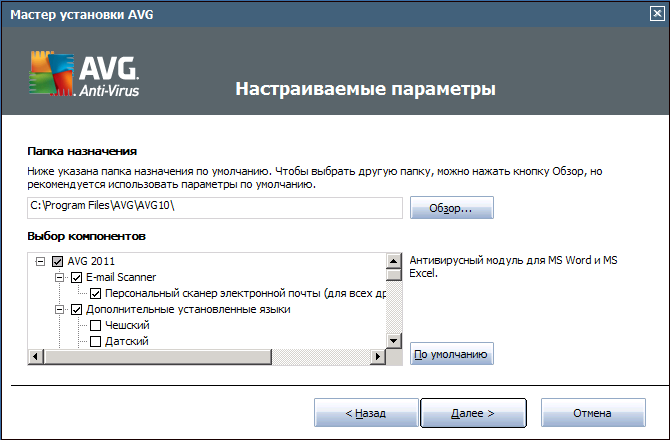Cancel installation with the Отмена button
The width and height of the screenshot is (670, 440).
point(592,412)
